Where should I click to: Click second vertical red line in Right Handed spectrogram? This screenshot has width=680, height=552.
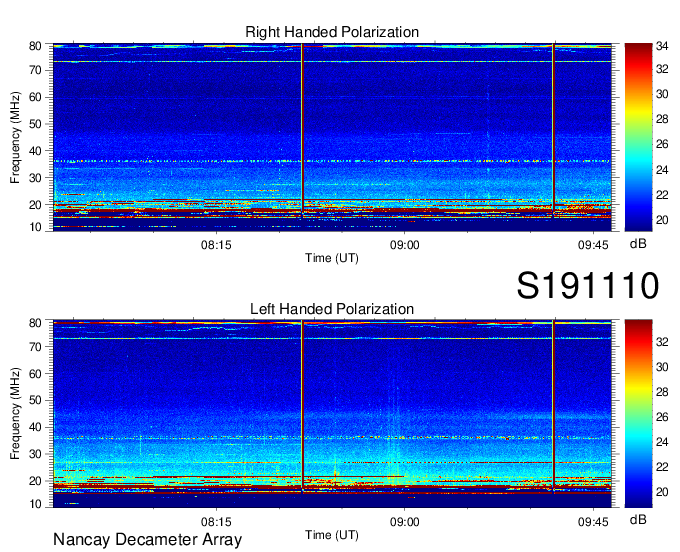(x=553, y=129)
